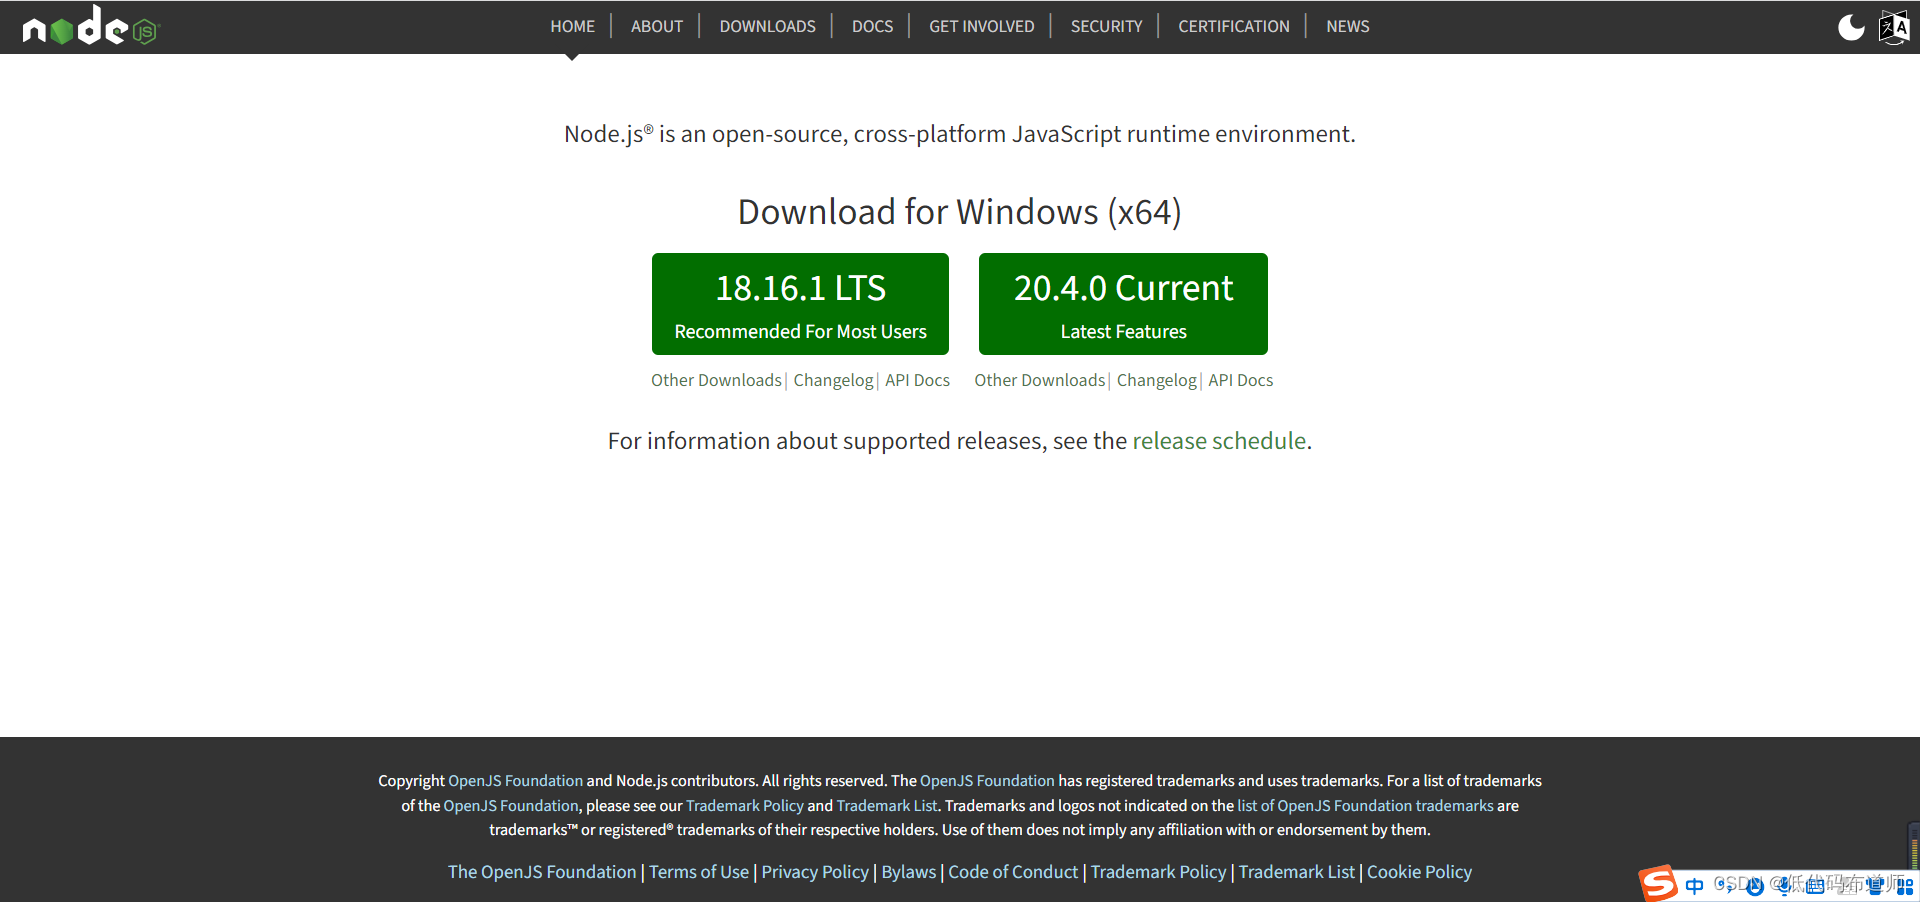This screenshot has height=902, width=1920.
Task: Go to the ABOUT page
Action: pos(657,26)
